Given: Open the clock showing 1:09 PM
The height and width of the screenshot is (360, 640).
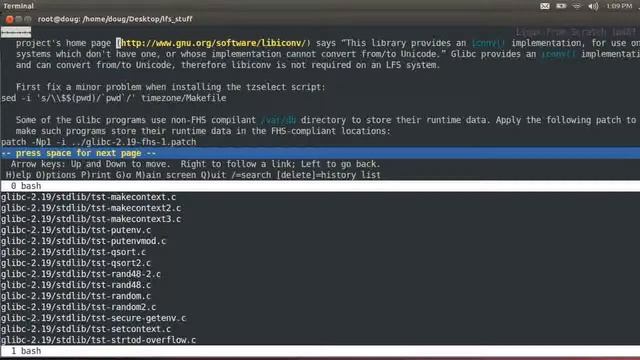Looking at the screenshot, I should [619, 6].
